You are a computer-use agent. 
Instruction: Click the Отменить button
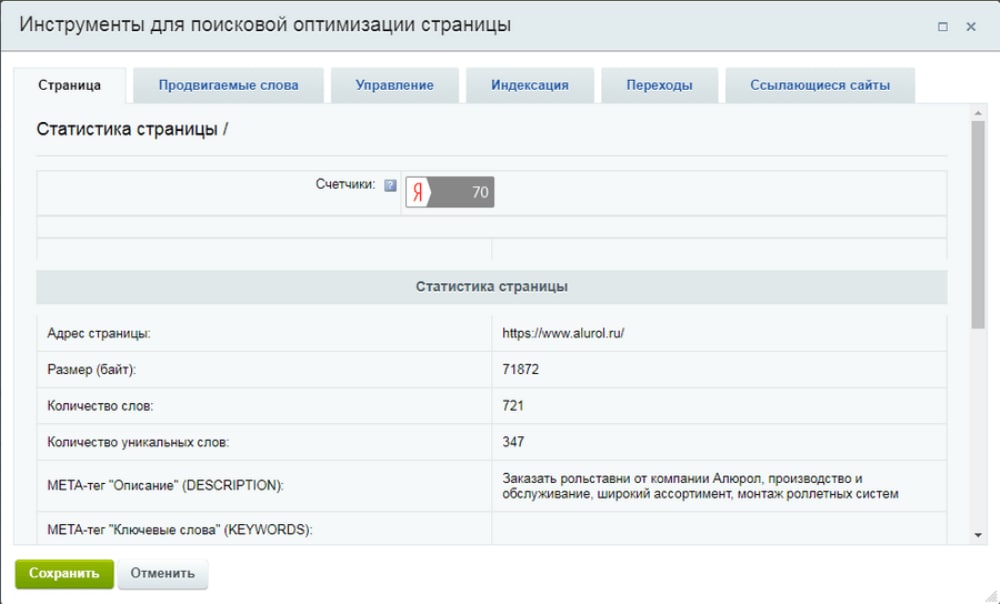point(162,574)
